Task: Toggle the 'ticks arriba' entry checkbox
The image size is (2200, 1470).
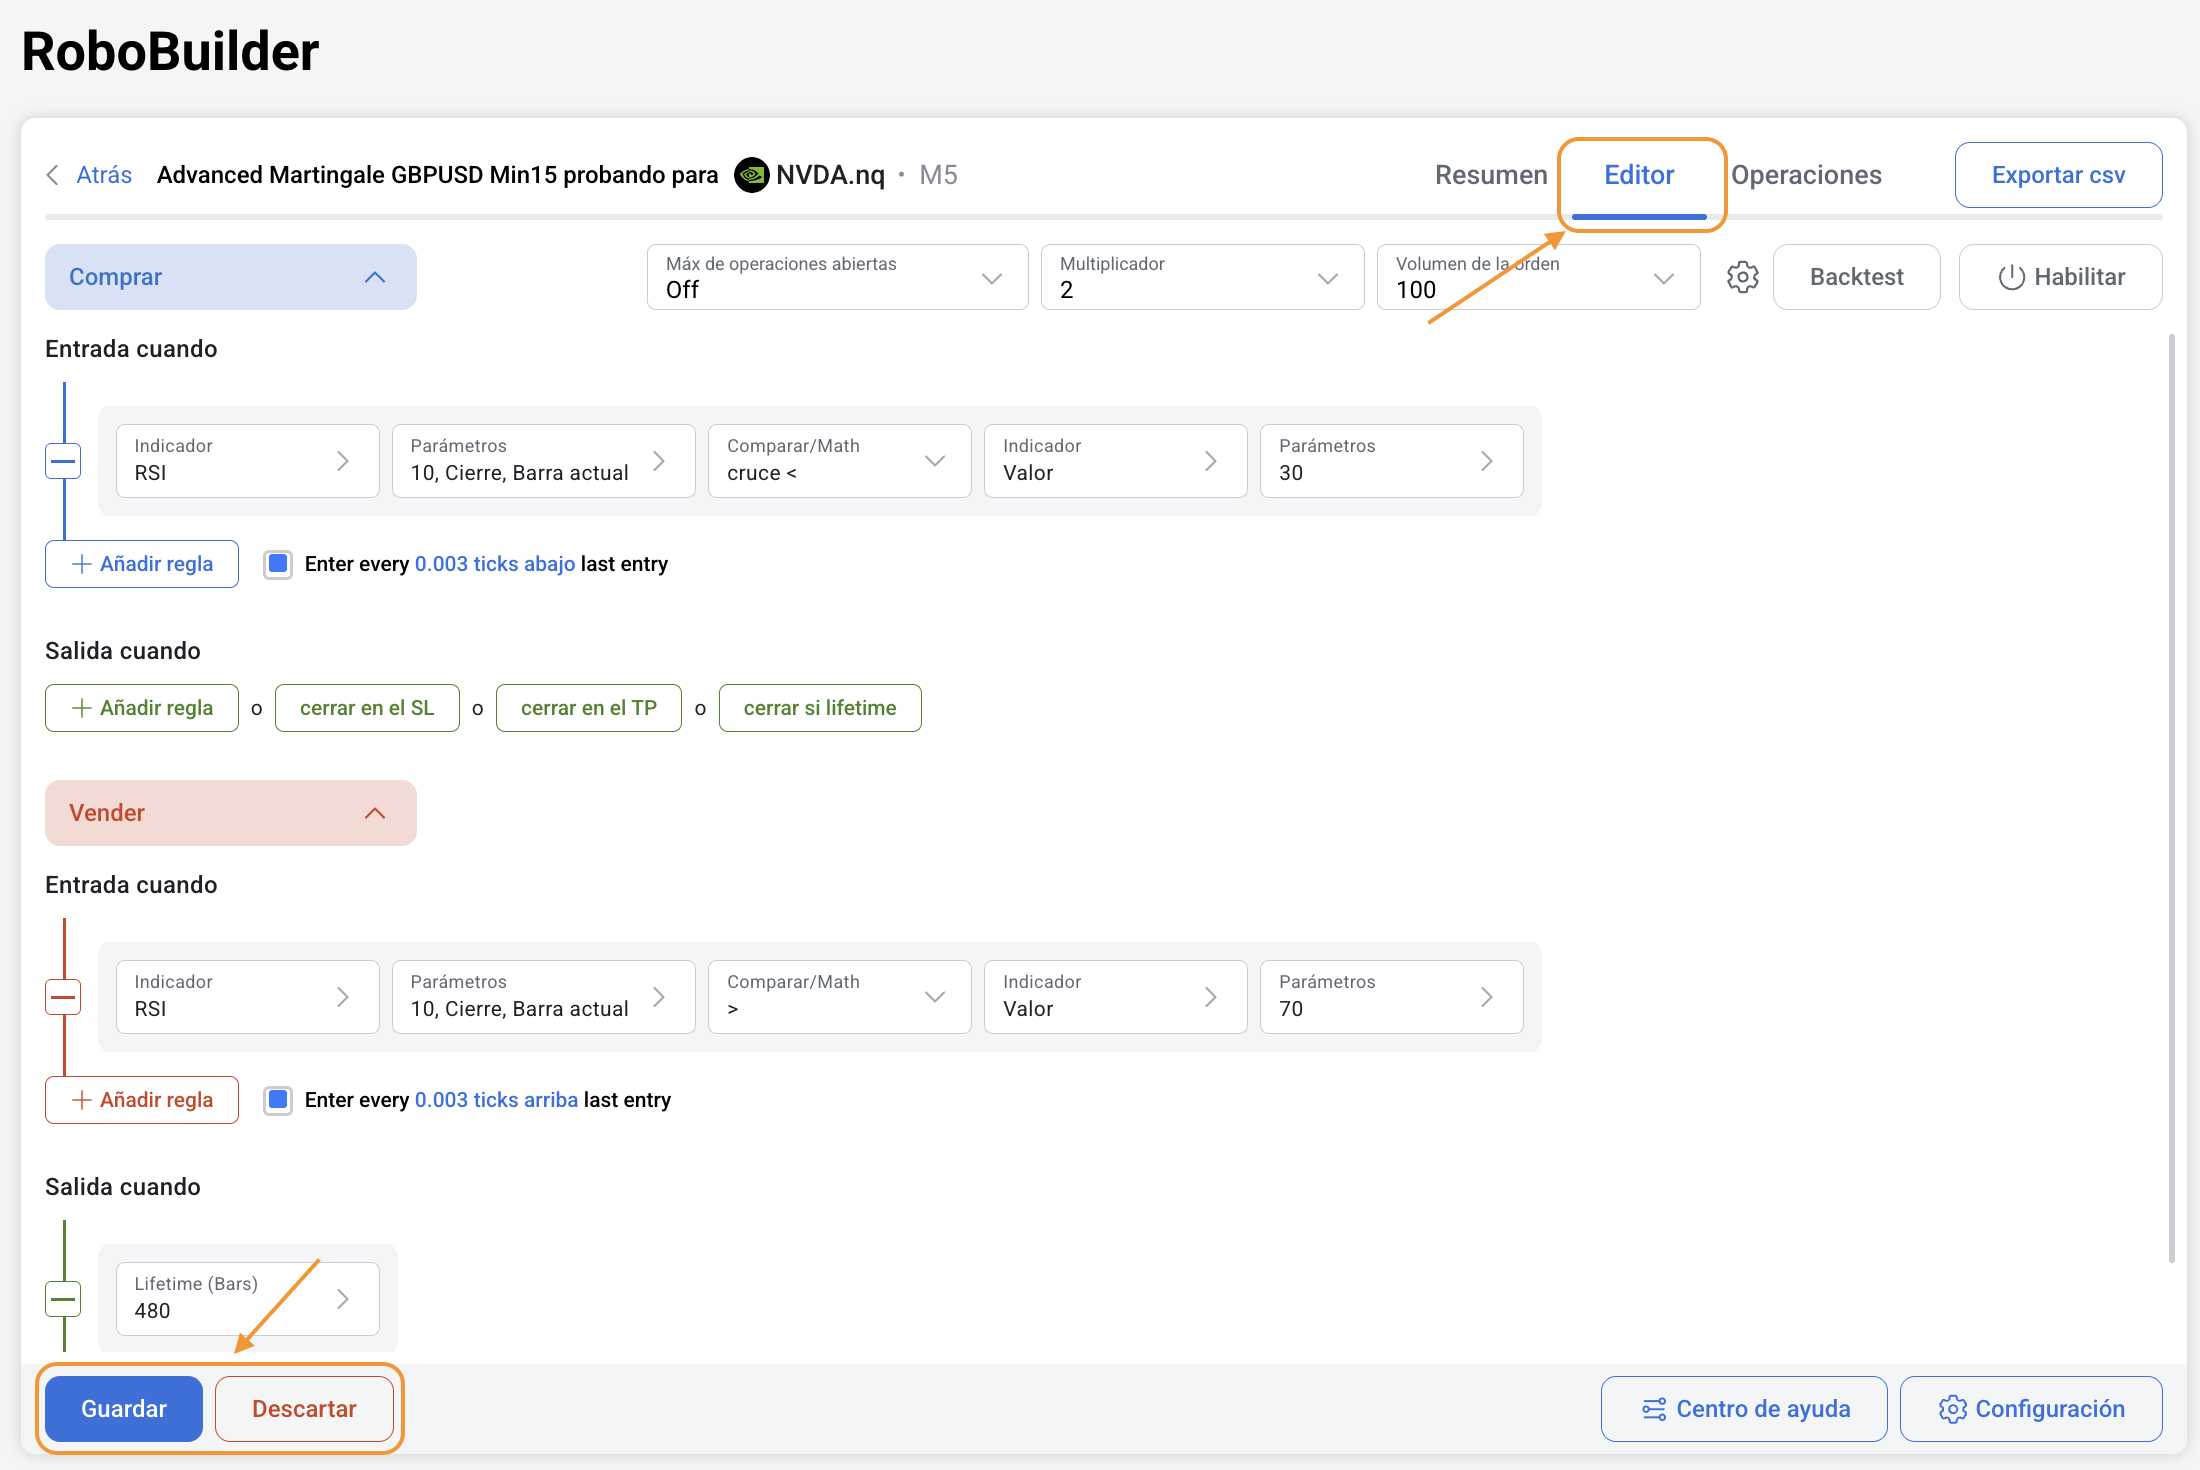Action: [278, 1100]
